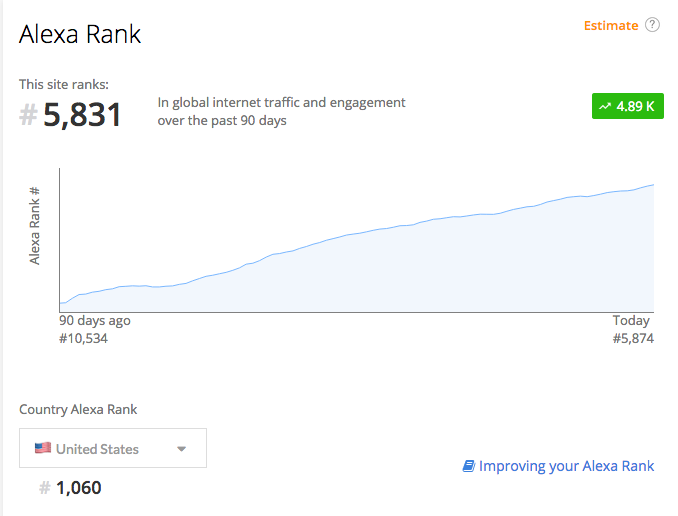Screen dimensions: 678x516
Task: Click the #5,874 current rank value
Action: point(633,338)
